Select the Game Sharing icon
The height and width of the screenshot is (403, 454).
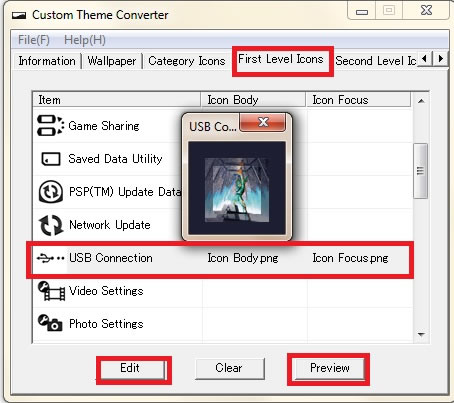coord(50,126)
